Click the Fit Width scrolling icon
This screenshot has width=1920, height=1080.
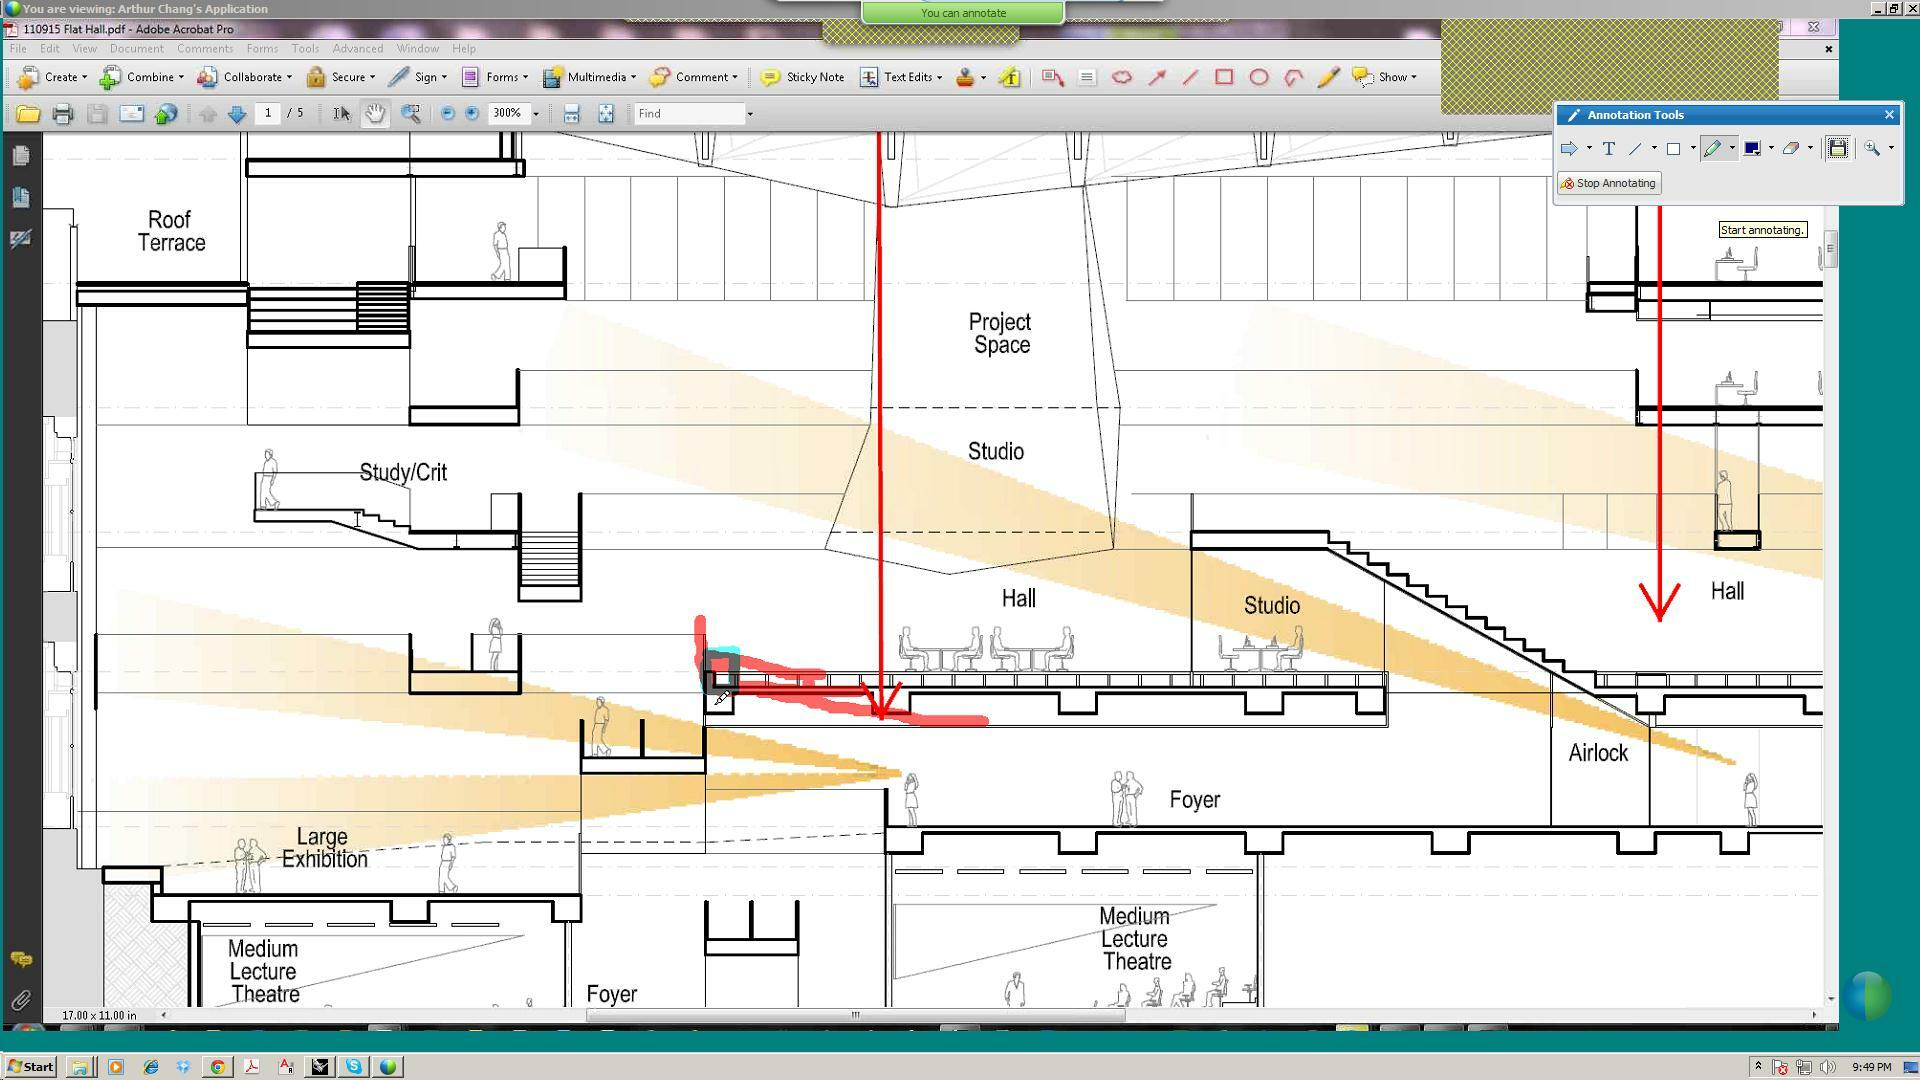pyautogui.click(x=571, y=114)
